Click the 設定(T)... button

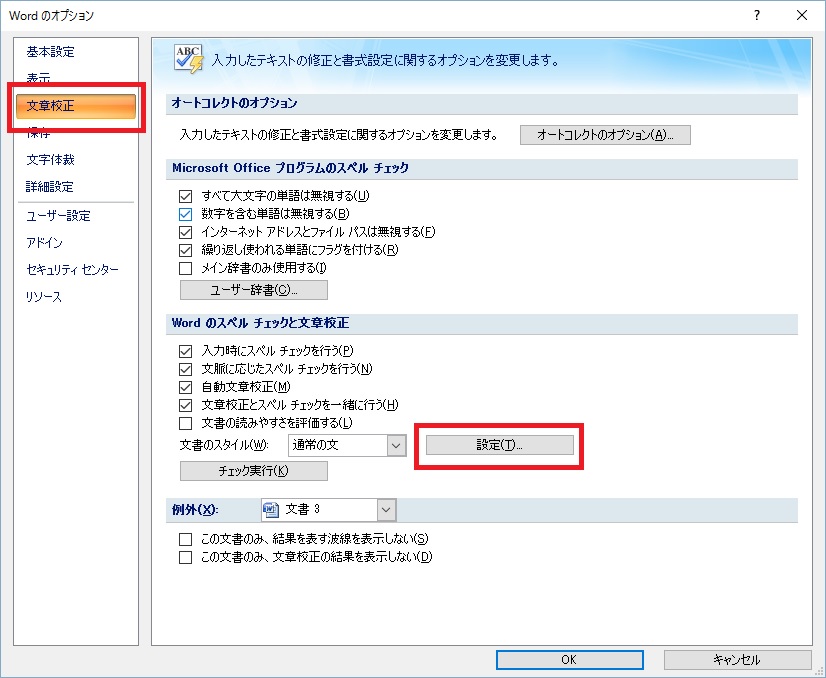point(499,445)
